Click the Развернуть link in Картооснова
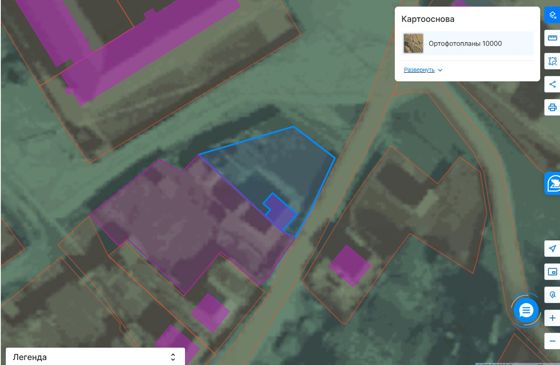 point(419,70)
